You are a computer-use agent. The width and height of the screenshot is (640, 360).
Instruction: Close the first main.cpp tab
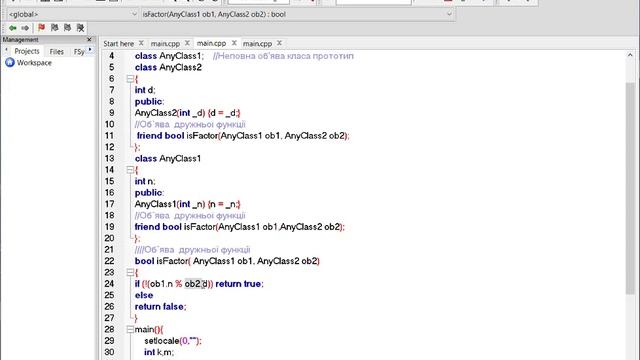(187, 43)
